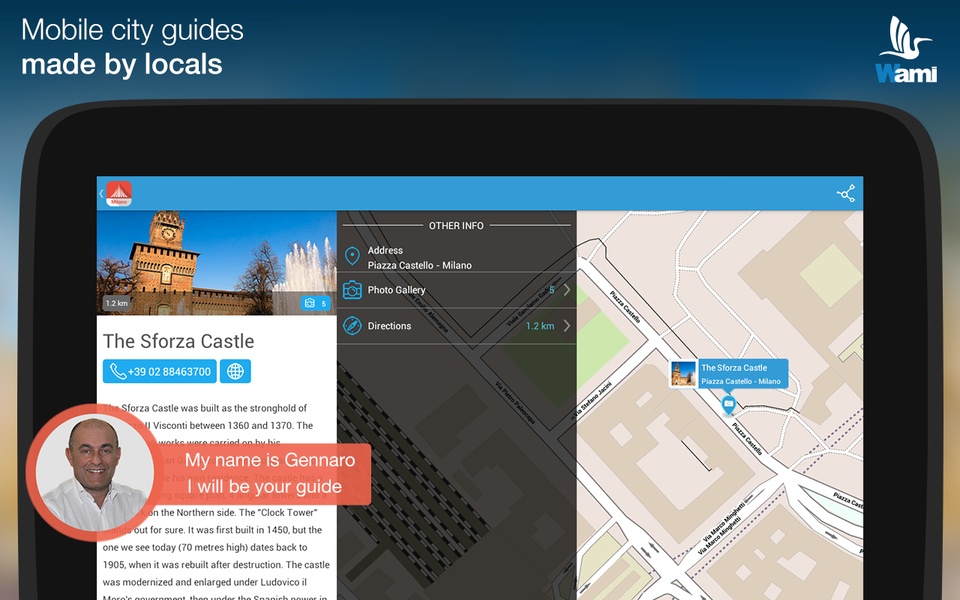960x600 pixels.
Task: Open the Photo Gallery row
Action: 457,290
